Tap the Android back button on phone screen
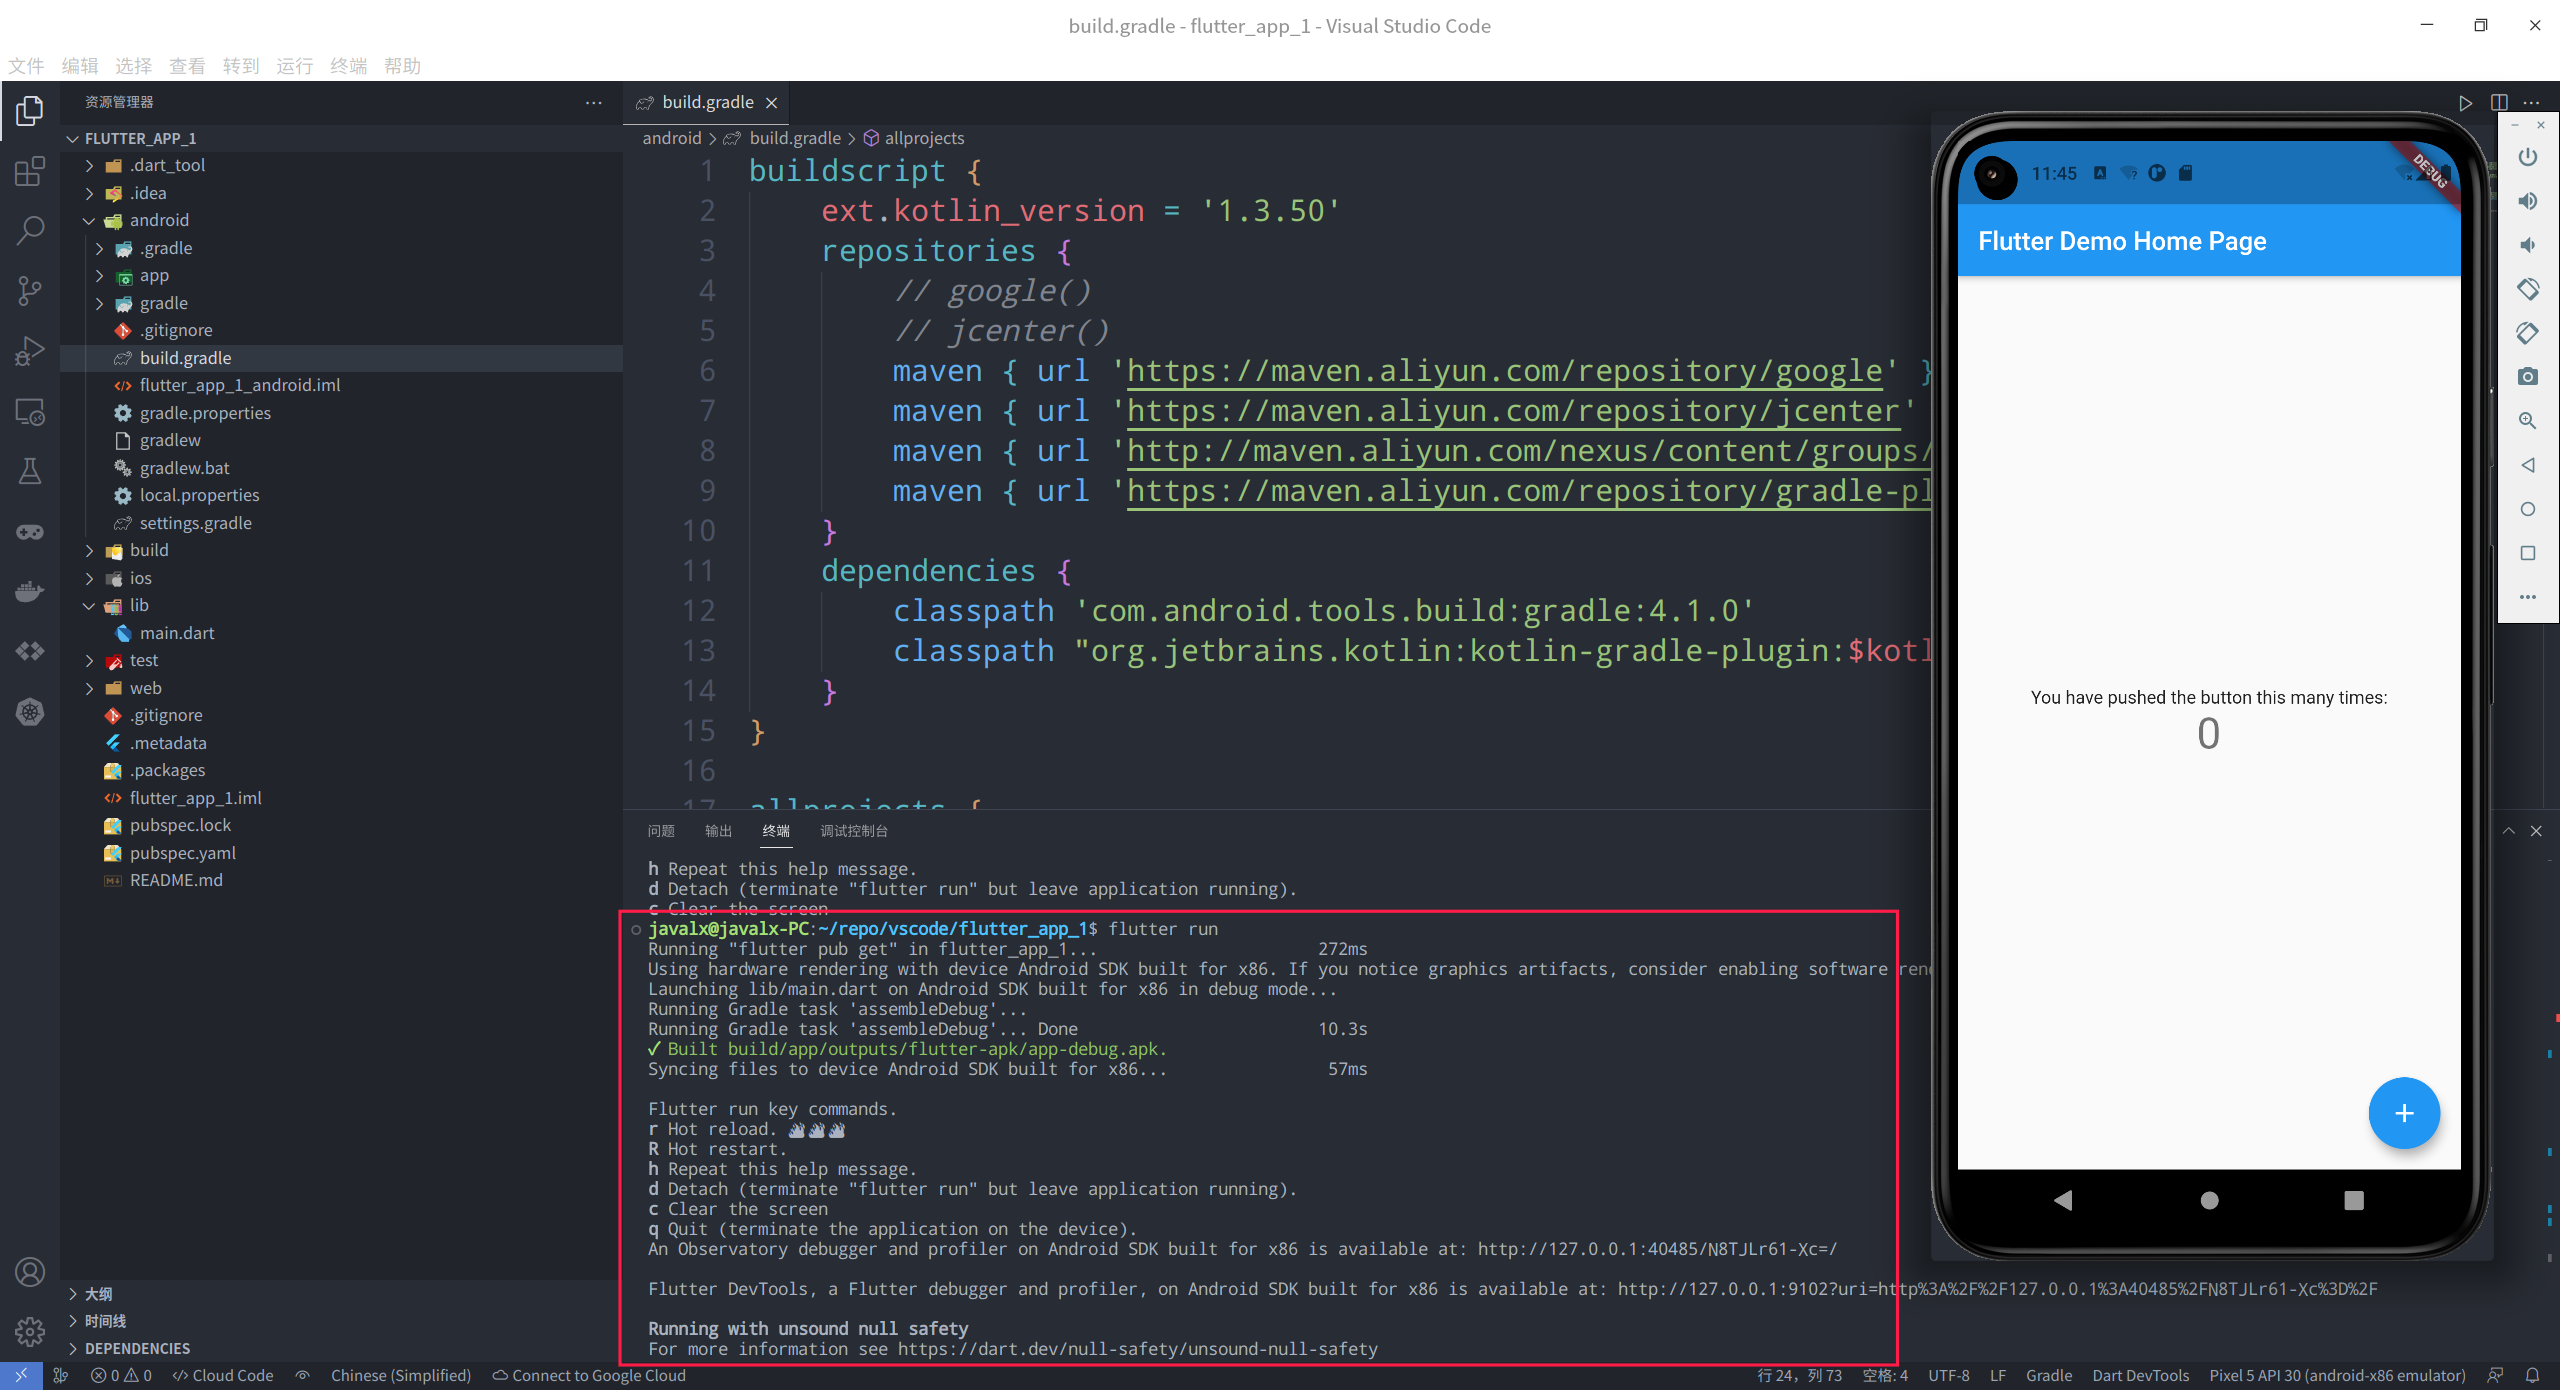The height and width of the screenshot is (1390, 2560). (2063, 1200)
